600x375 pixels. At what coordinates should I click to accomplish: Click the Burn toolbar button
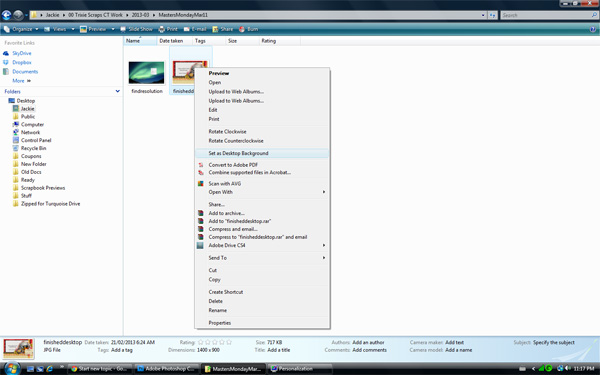pos(248,29)
